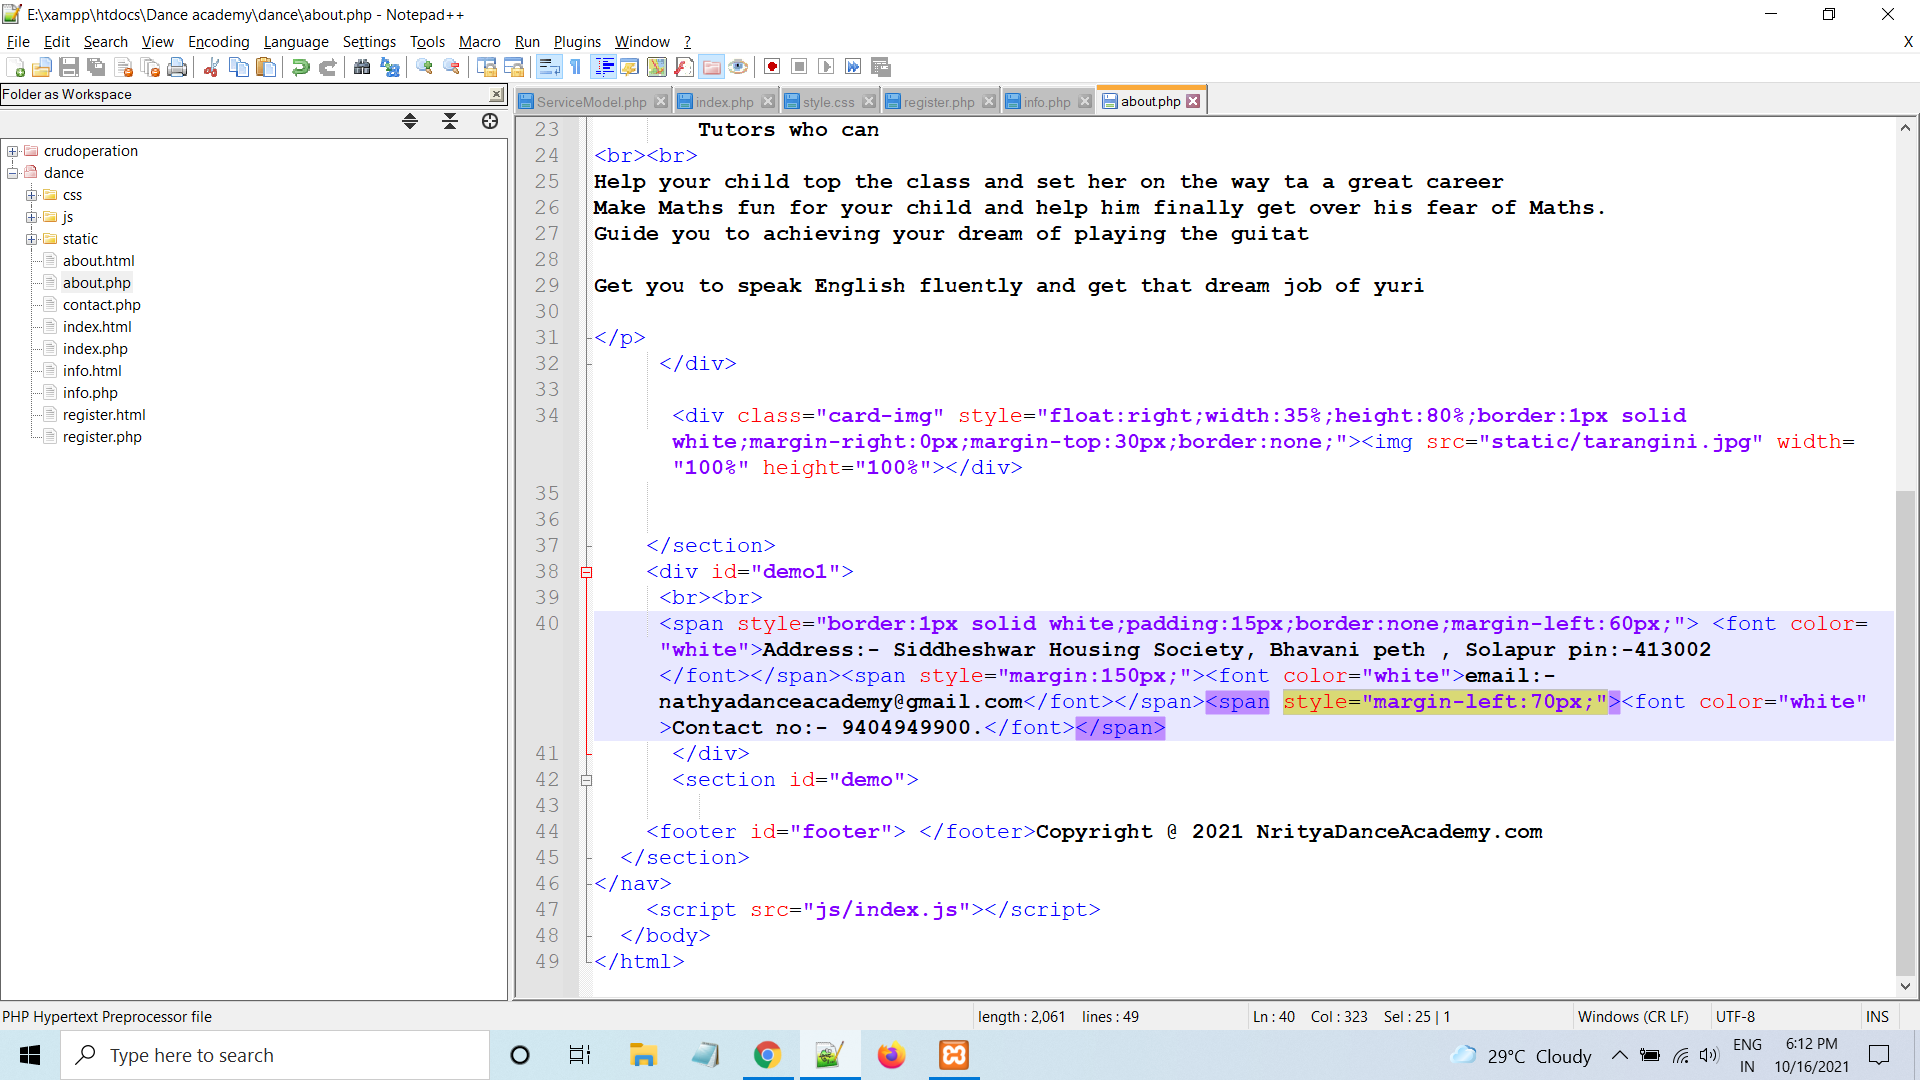Click the Save toolbar icon

point(69,67)
